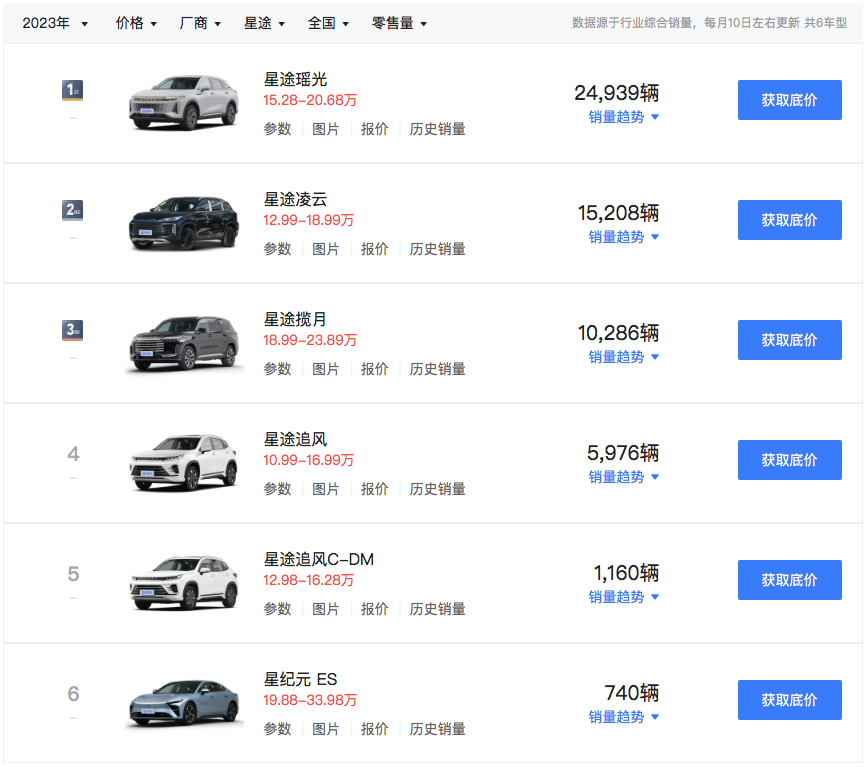Open the 星途瑶光 car thumbnail image

coord(184,102)
